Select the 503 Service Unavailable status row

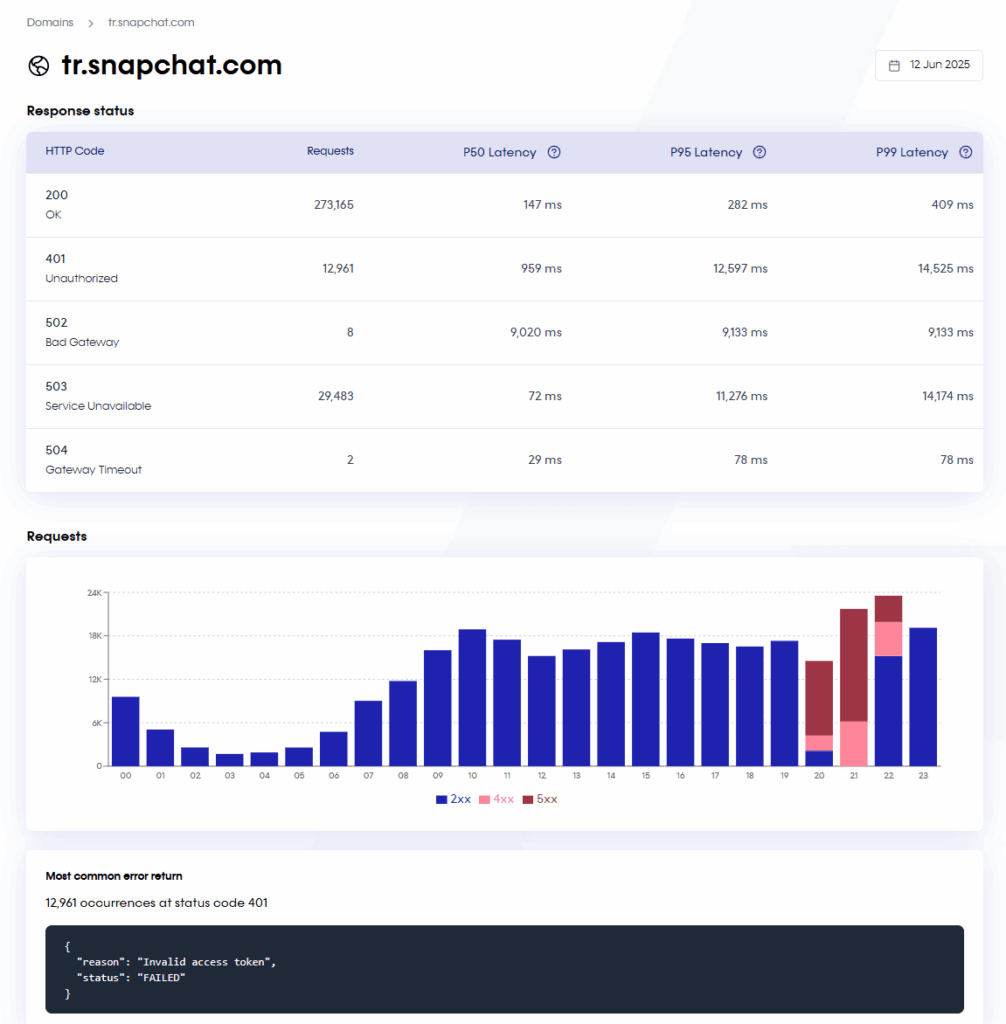[x=504, y=396]
